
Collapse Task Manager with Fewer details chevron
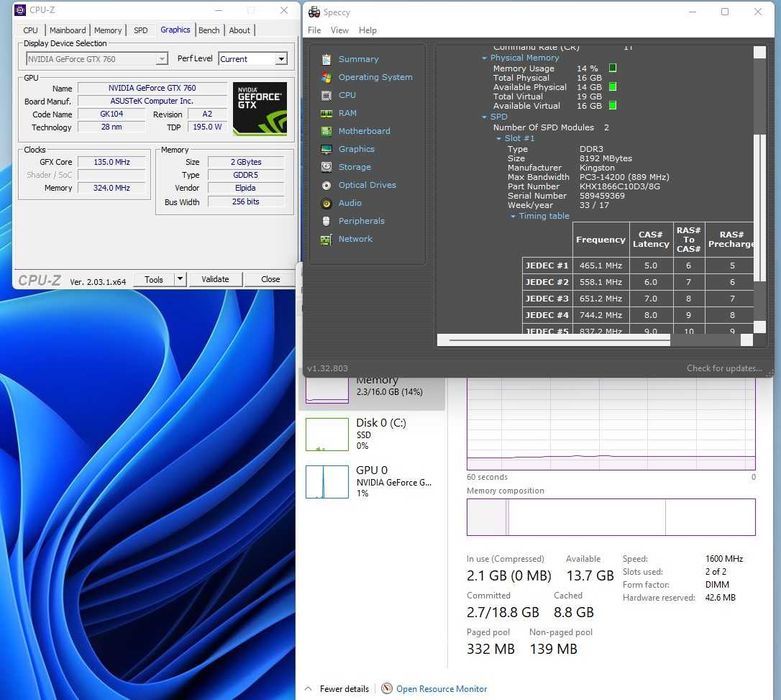[x=308, y=689]
